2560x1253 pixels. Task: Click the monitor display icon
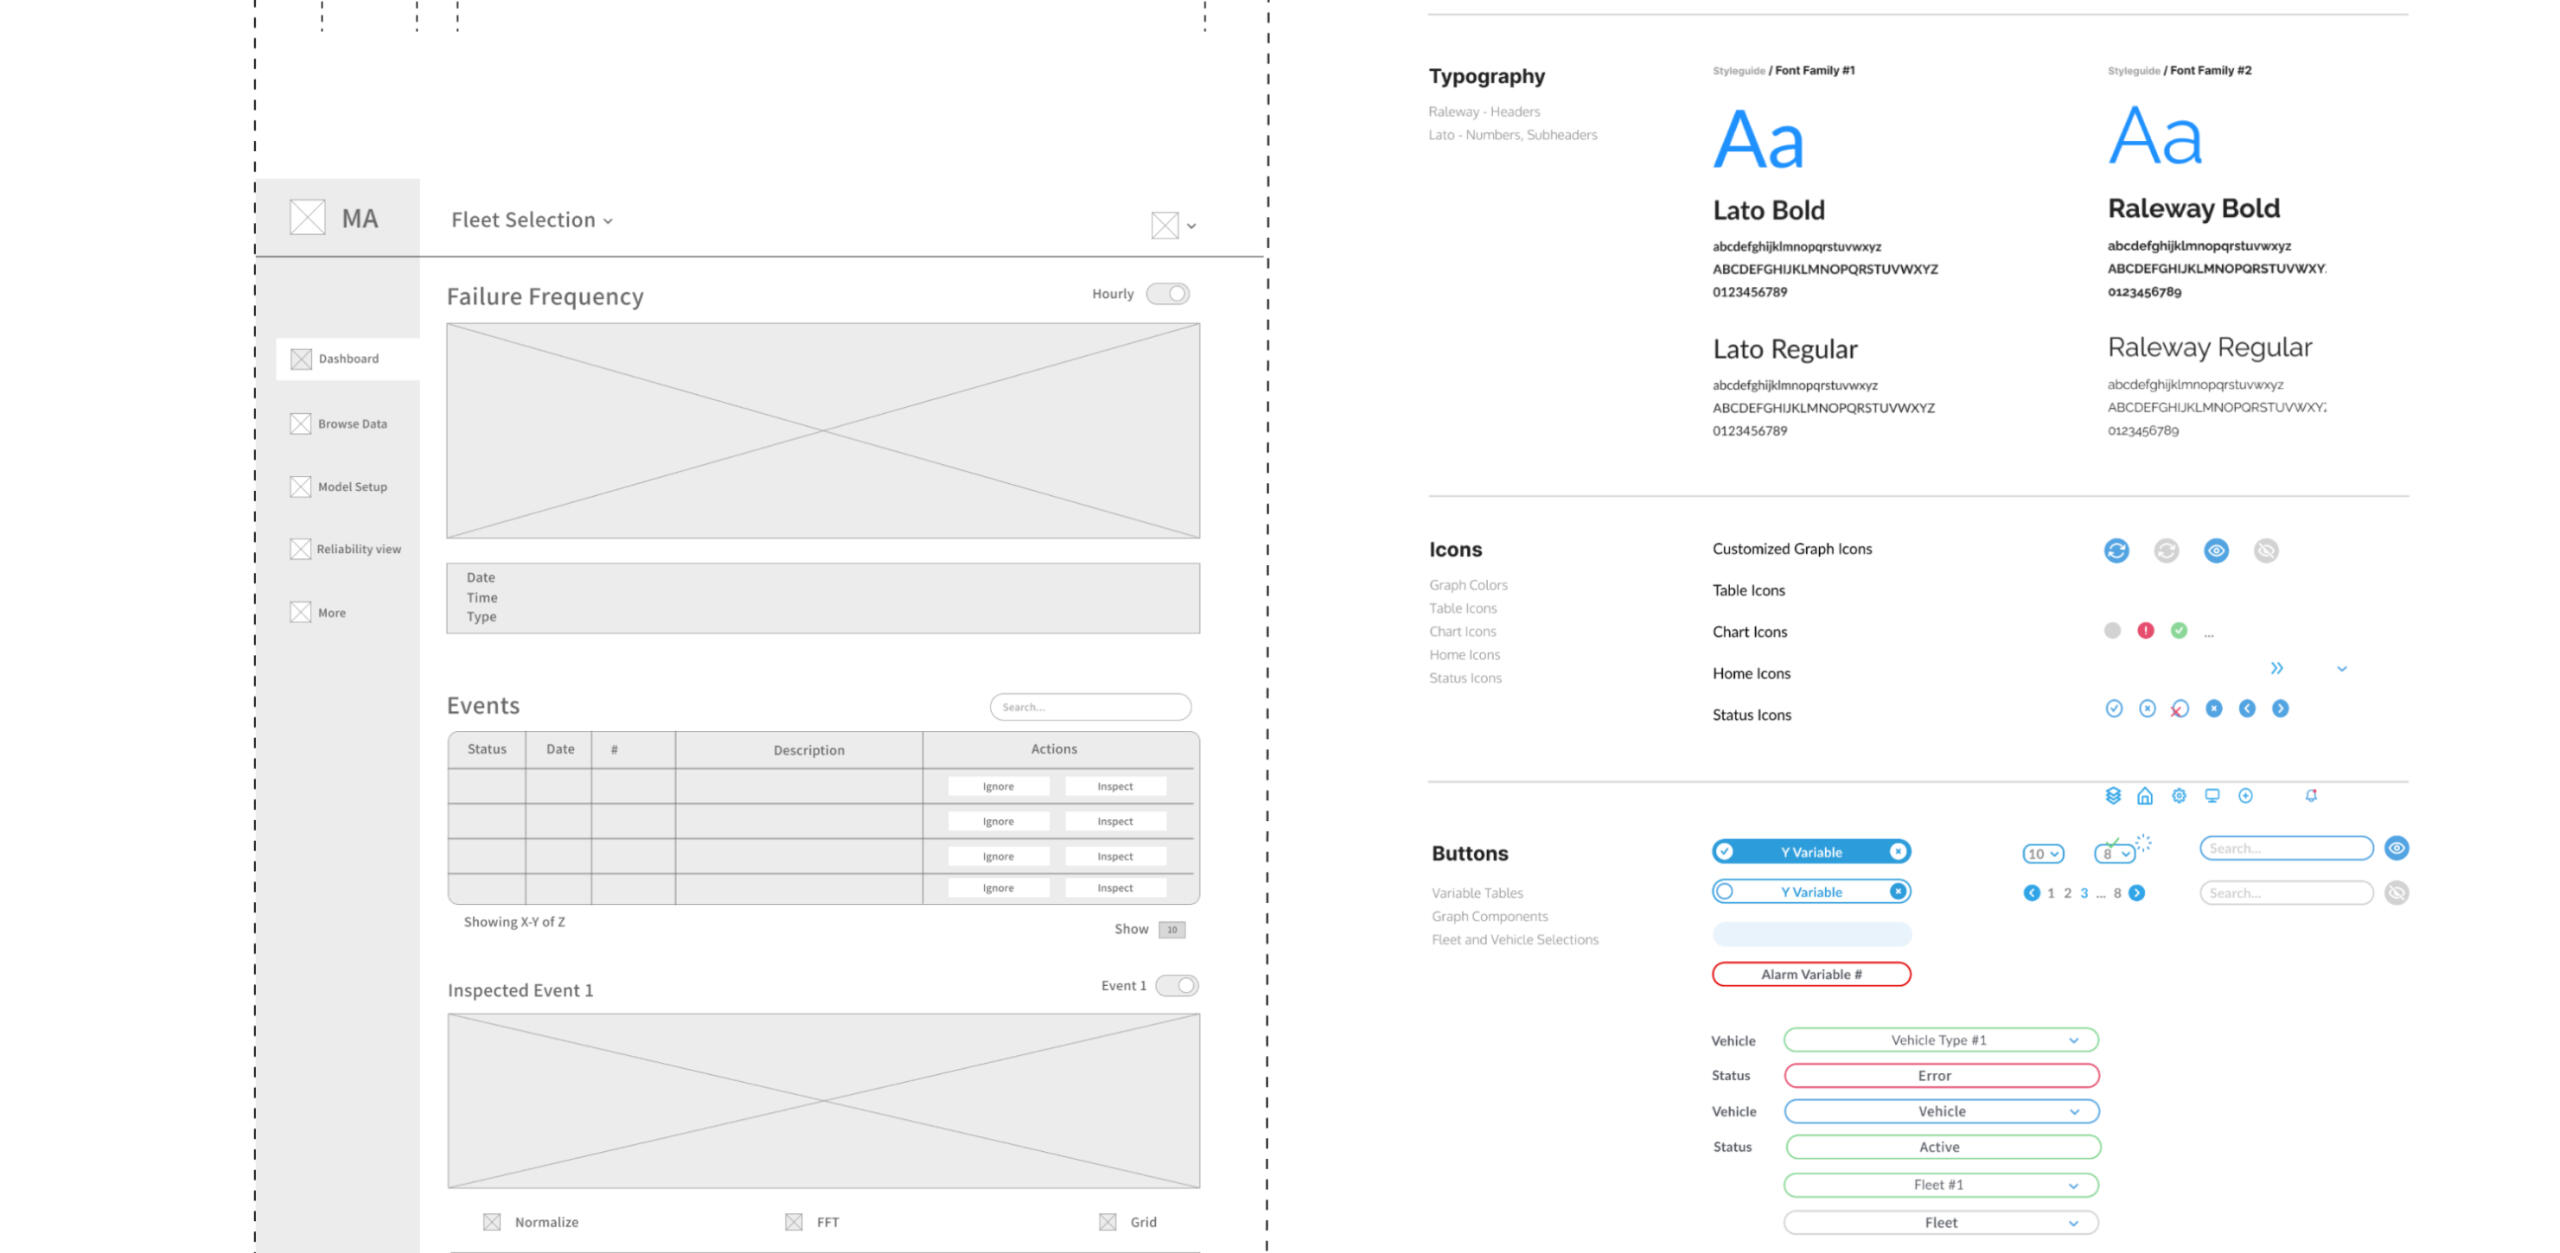pos(2212,796)
